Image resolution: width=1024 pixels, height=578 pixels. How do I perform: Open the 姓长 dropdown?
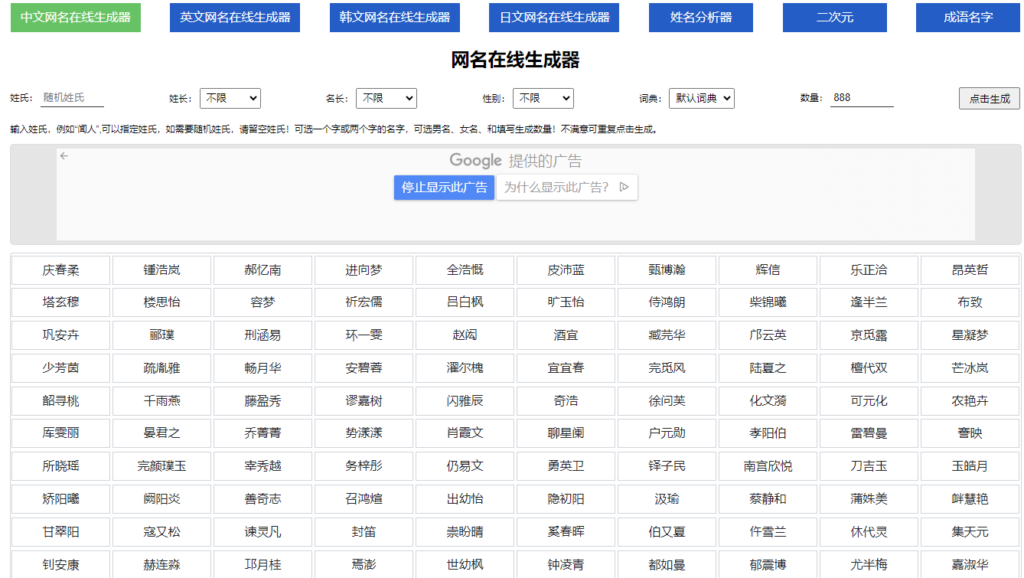tap(230, 98)
